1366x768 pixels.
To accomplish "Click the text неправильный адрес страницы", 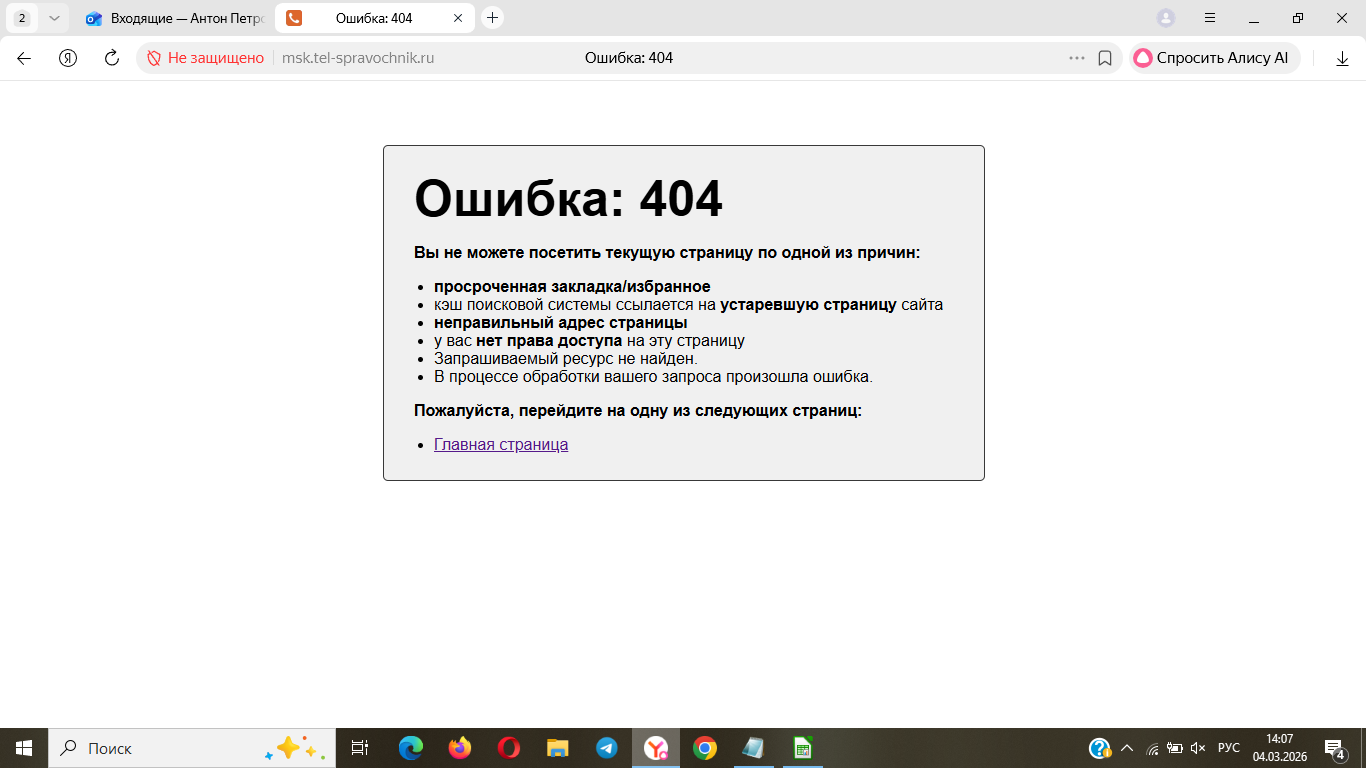I will (561, 323).
